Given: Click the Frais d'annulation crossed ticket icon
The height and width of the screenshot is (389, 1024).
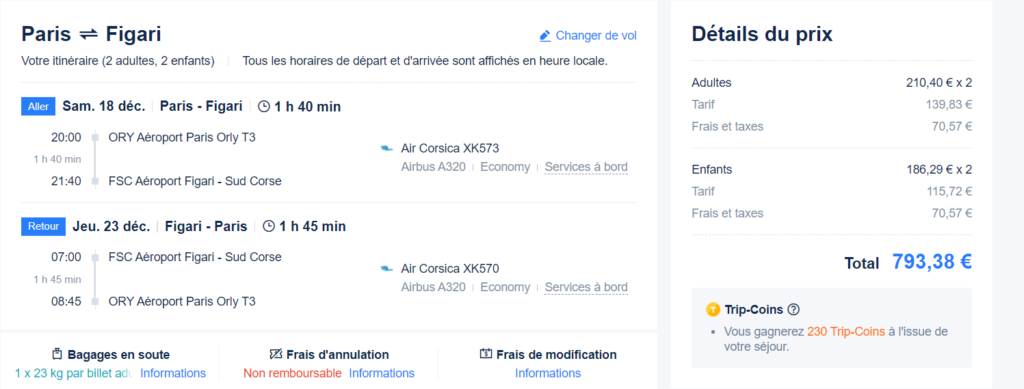Looking at the screenshot, I should coord(276,354).
